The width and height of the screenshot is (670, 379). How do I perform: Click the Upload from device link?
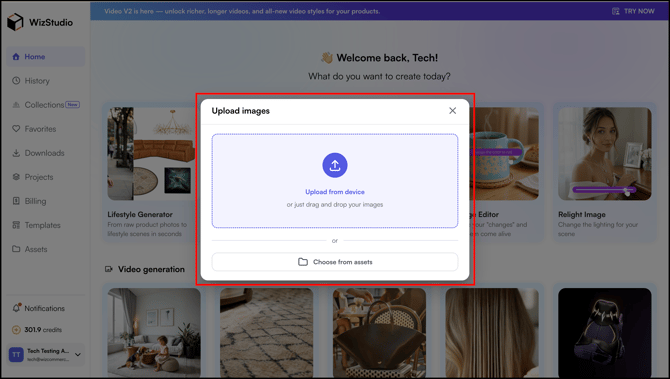pyautogui.click(x=335, y=192)
